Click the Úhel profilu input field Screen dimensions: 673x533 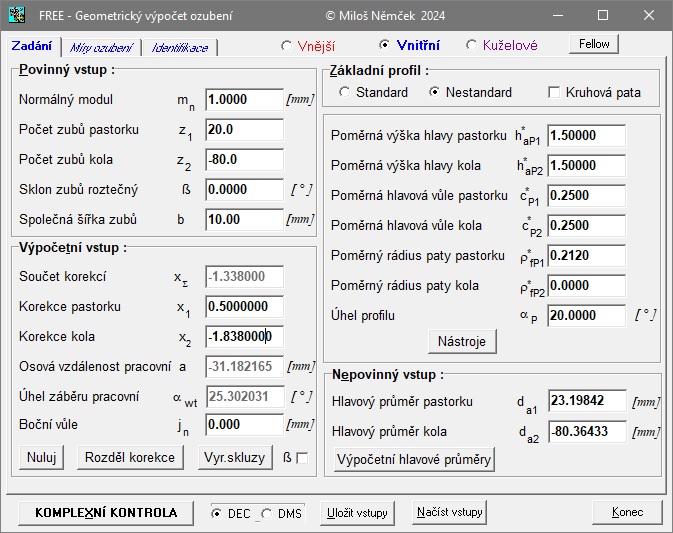click(x=586, y=316)
